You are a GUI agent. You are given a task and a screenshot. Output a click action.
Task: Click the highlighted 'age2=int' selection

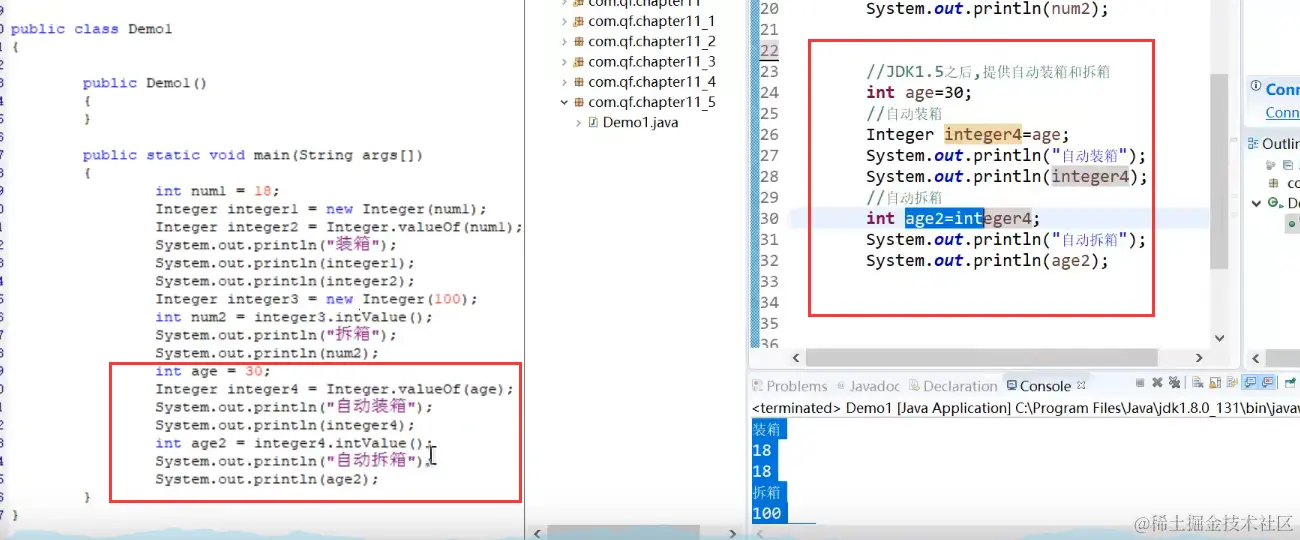click(x=944, y=218)
